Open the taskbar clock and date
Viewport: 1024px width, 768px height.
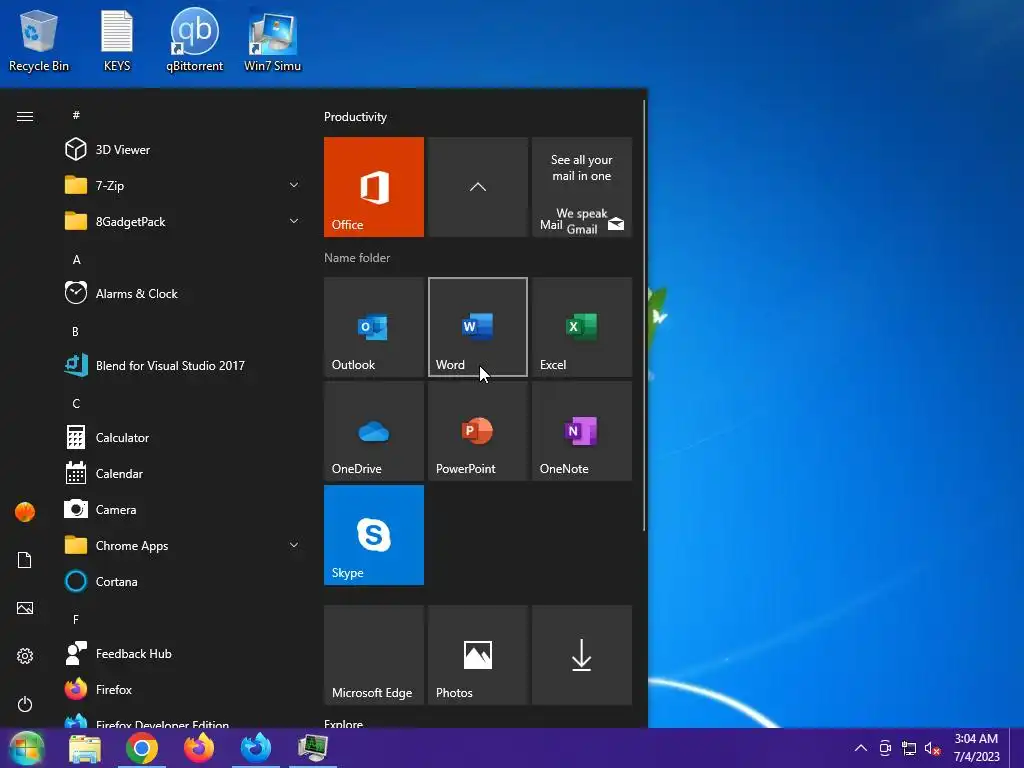click(976, 748)
